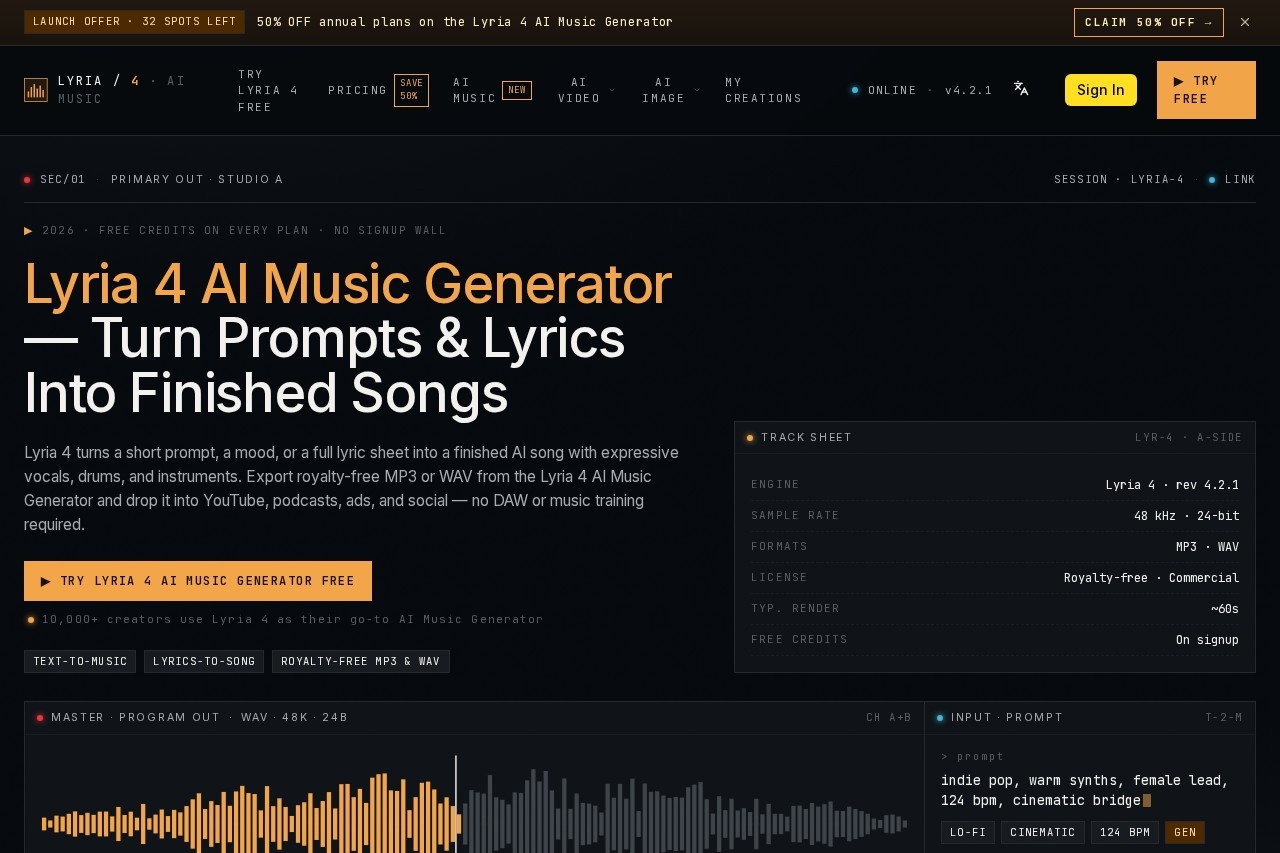Click the Lyria / 4 AI Music brand name
Viewport: 1280px width, 853px height.
122,90
